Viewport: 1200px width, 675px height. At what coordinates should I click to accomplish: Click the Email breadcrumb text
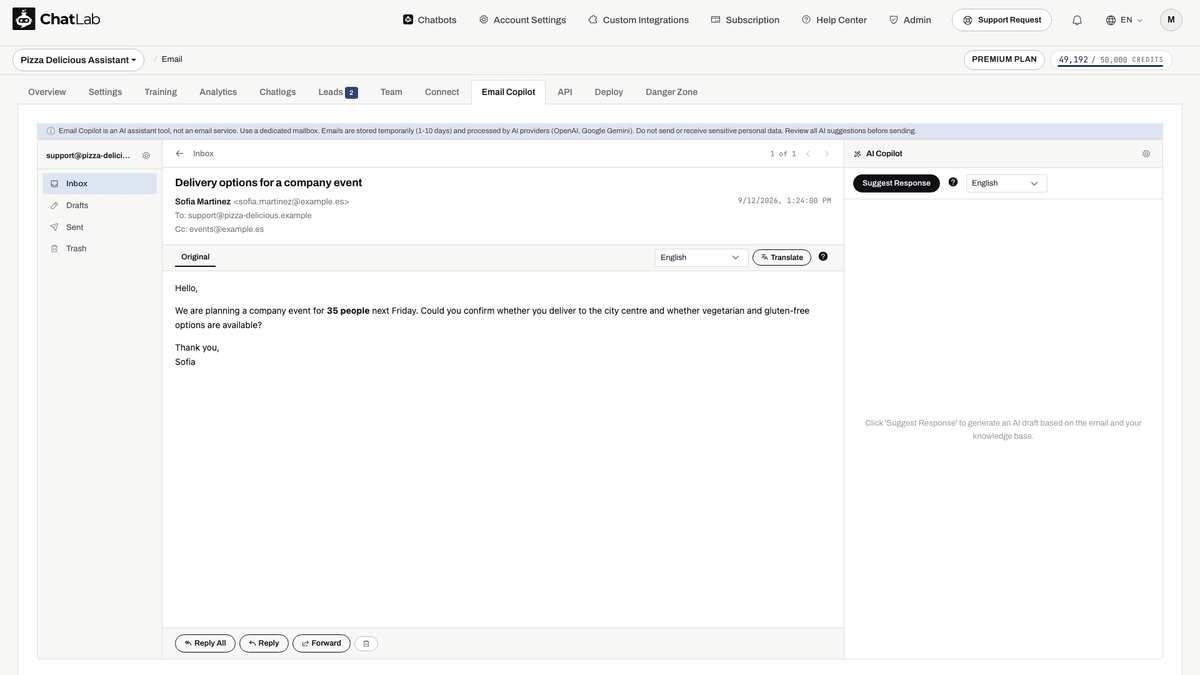172,59
